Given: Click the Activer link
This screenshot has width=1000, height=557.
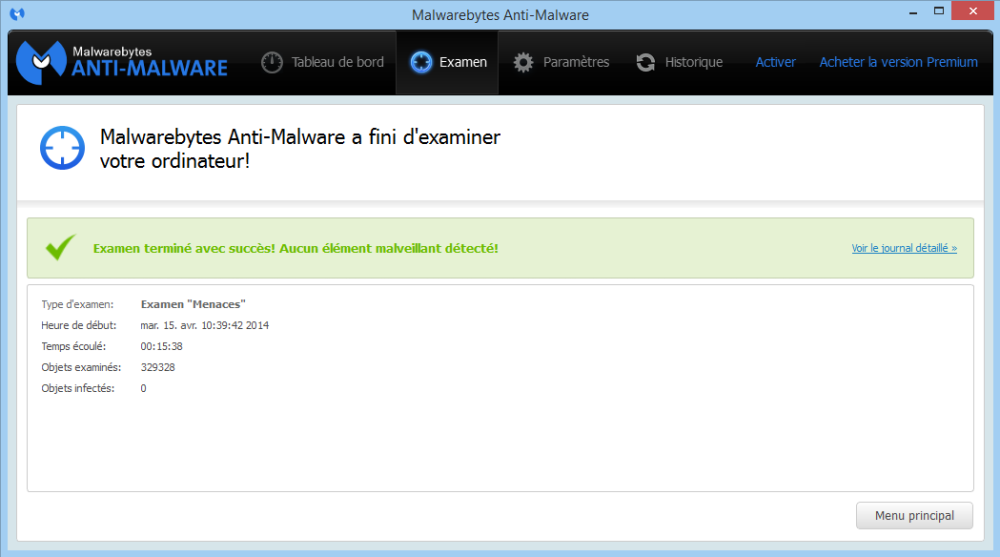Looking at the screenshot, I should (776, 63).
